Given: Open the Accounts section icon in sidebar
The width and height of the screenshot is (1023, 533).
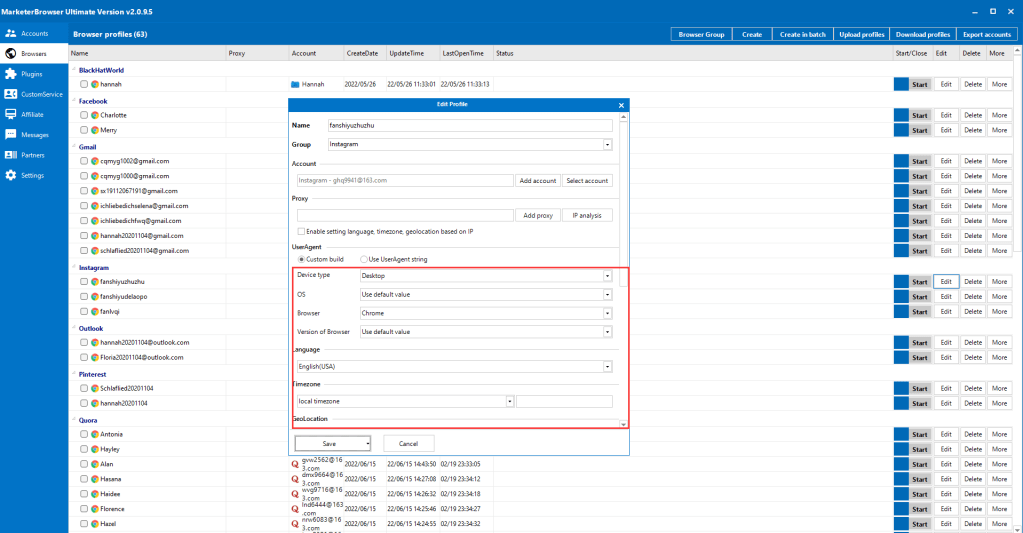Looking at the screenshot, I should [12, 33].
